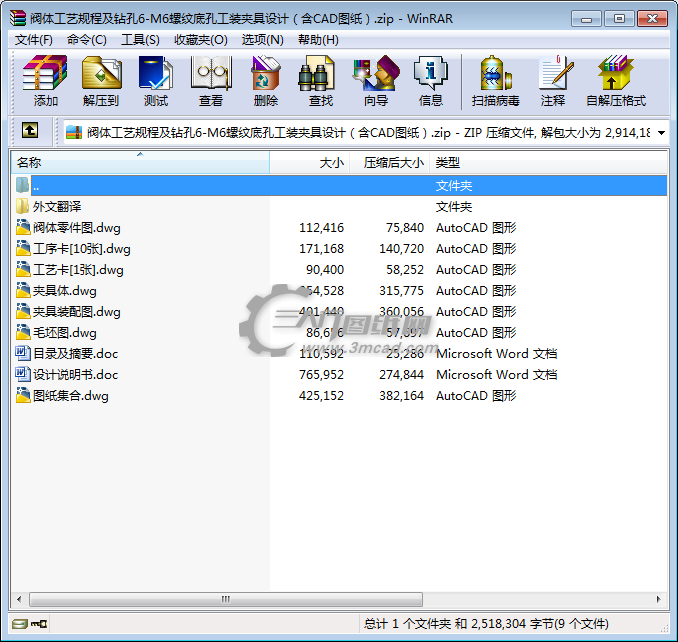Click the 扫描病毒 (Virus Scan) icon

click(496, 73)
